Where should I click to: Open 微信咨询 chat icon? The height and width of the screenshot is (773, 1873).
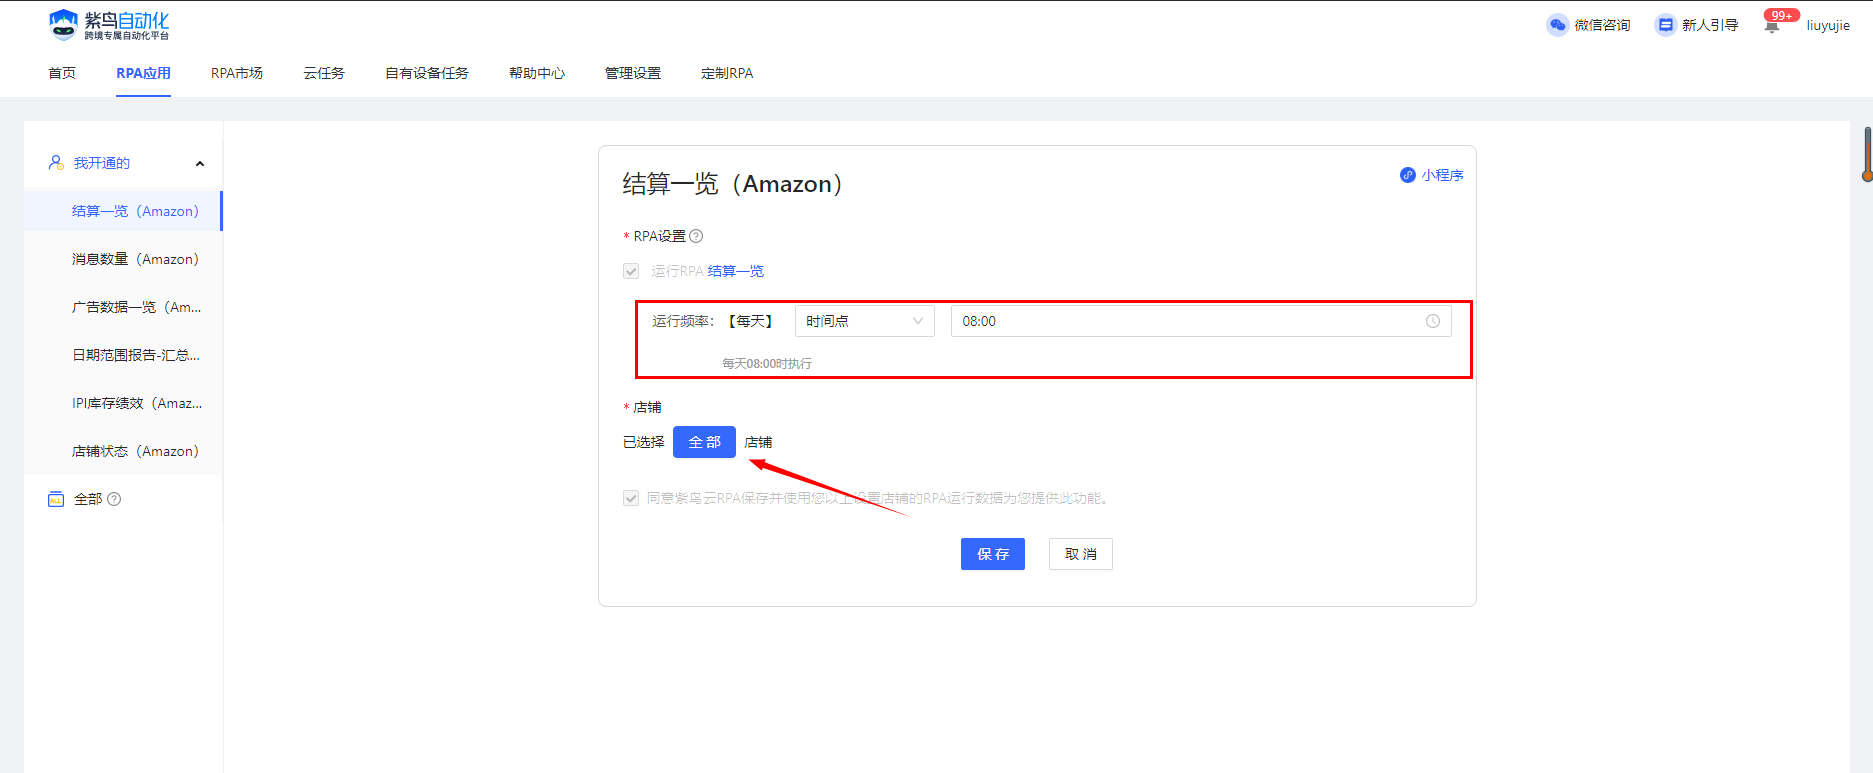coord(1557,25)
